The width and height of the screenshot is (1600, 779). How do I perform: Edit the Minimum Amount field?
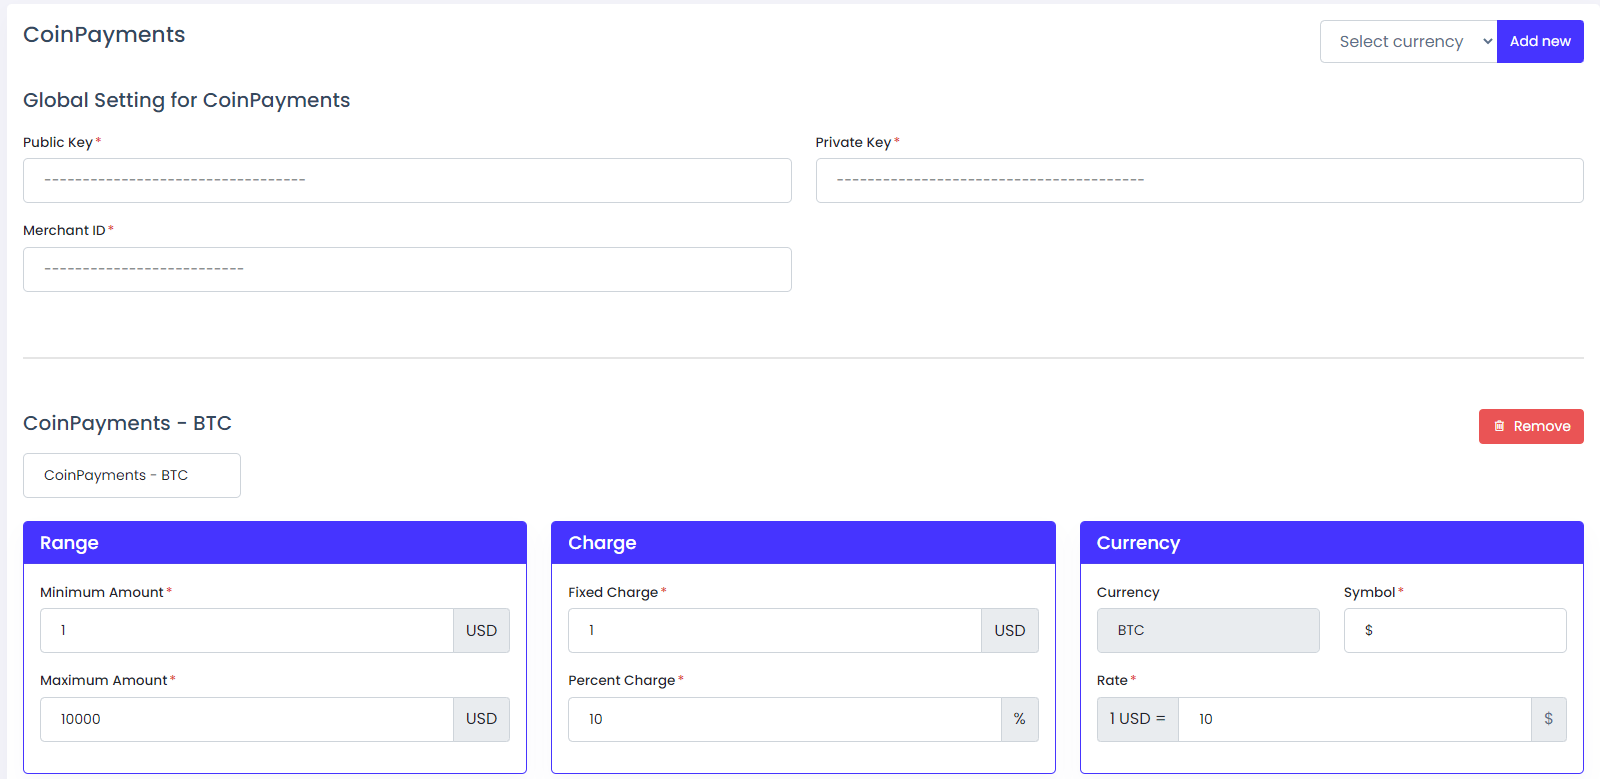coord(247,630)
